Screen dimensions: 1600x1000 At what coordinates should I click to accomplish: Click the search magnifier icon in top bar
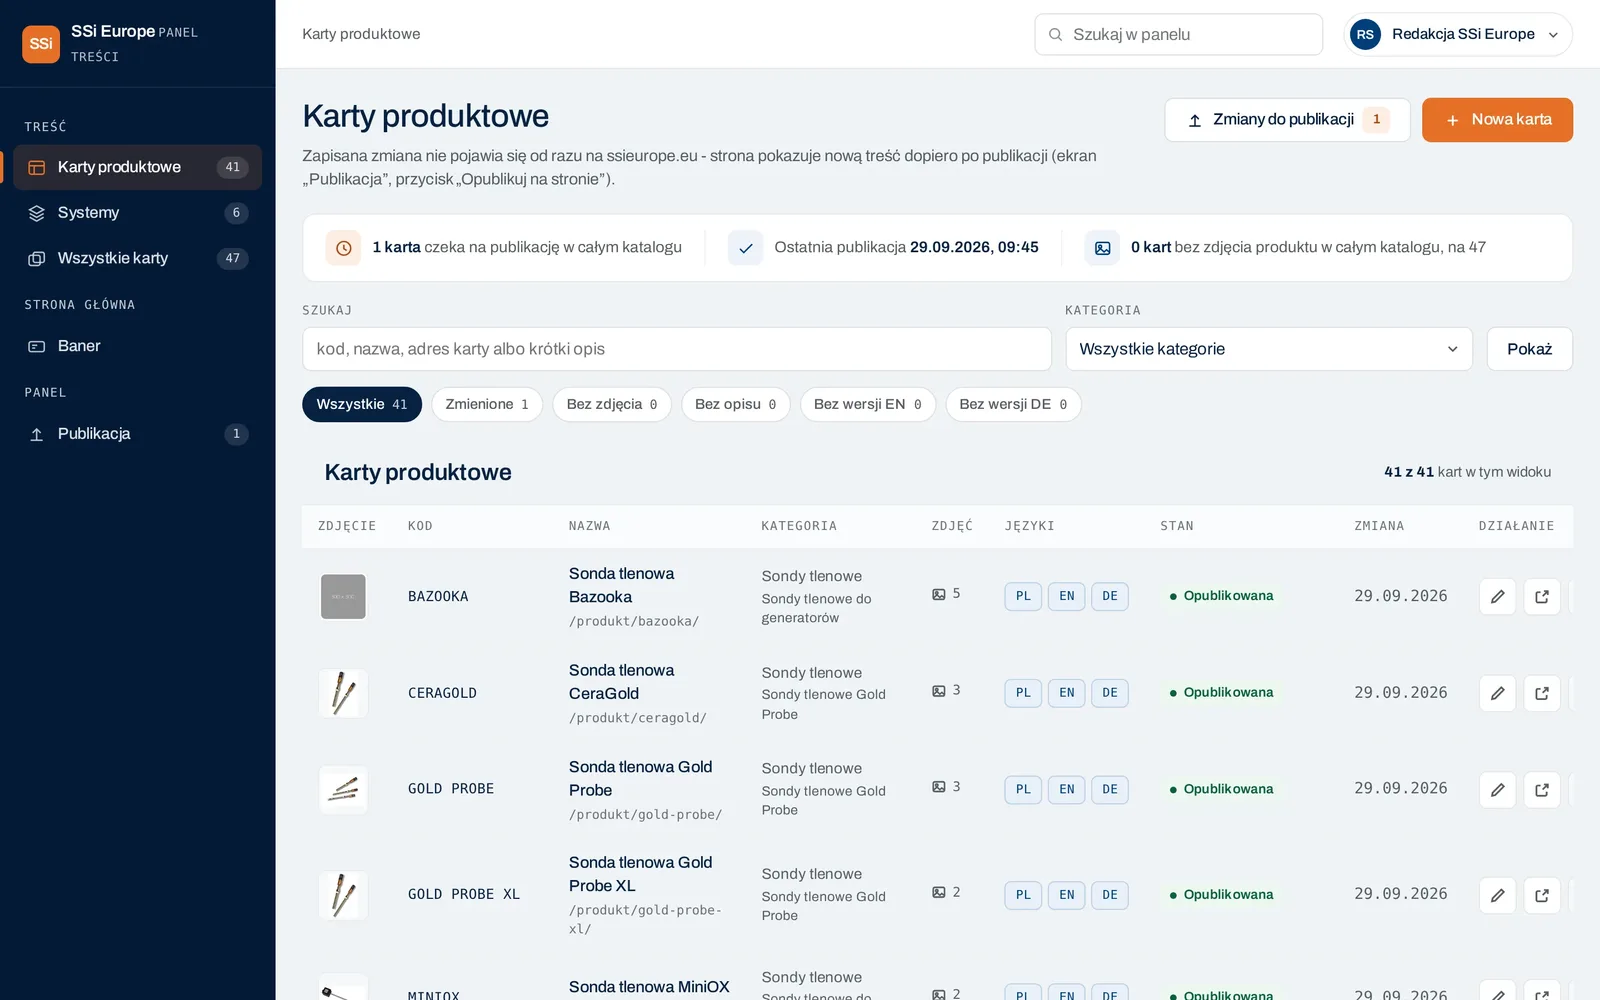(x=1055, y=35)
